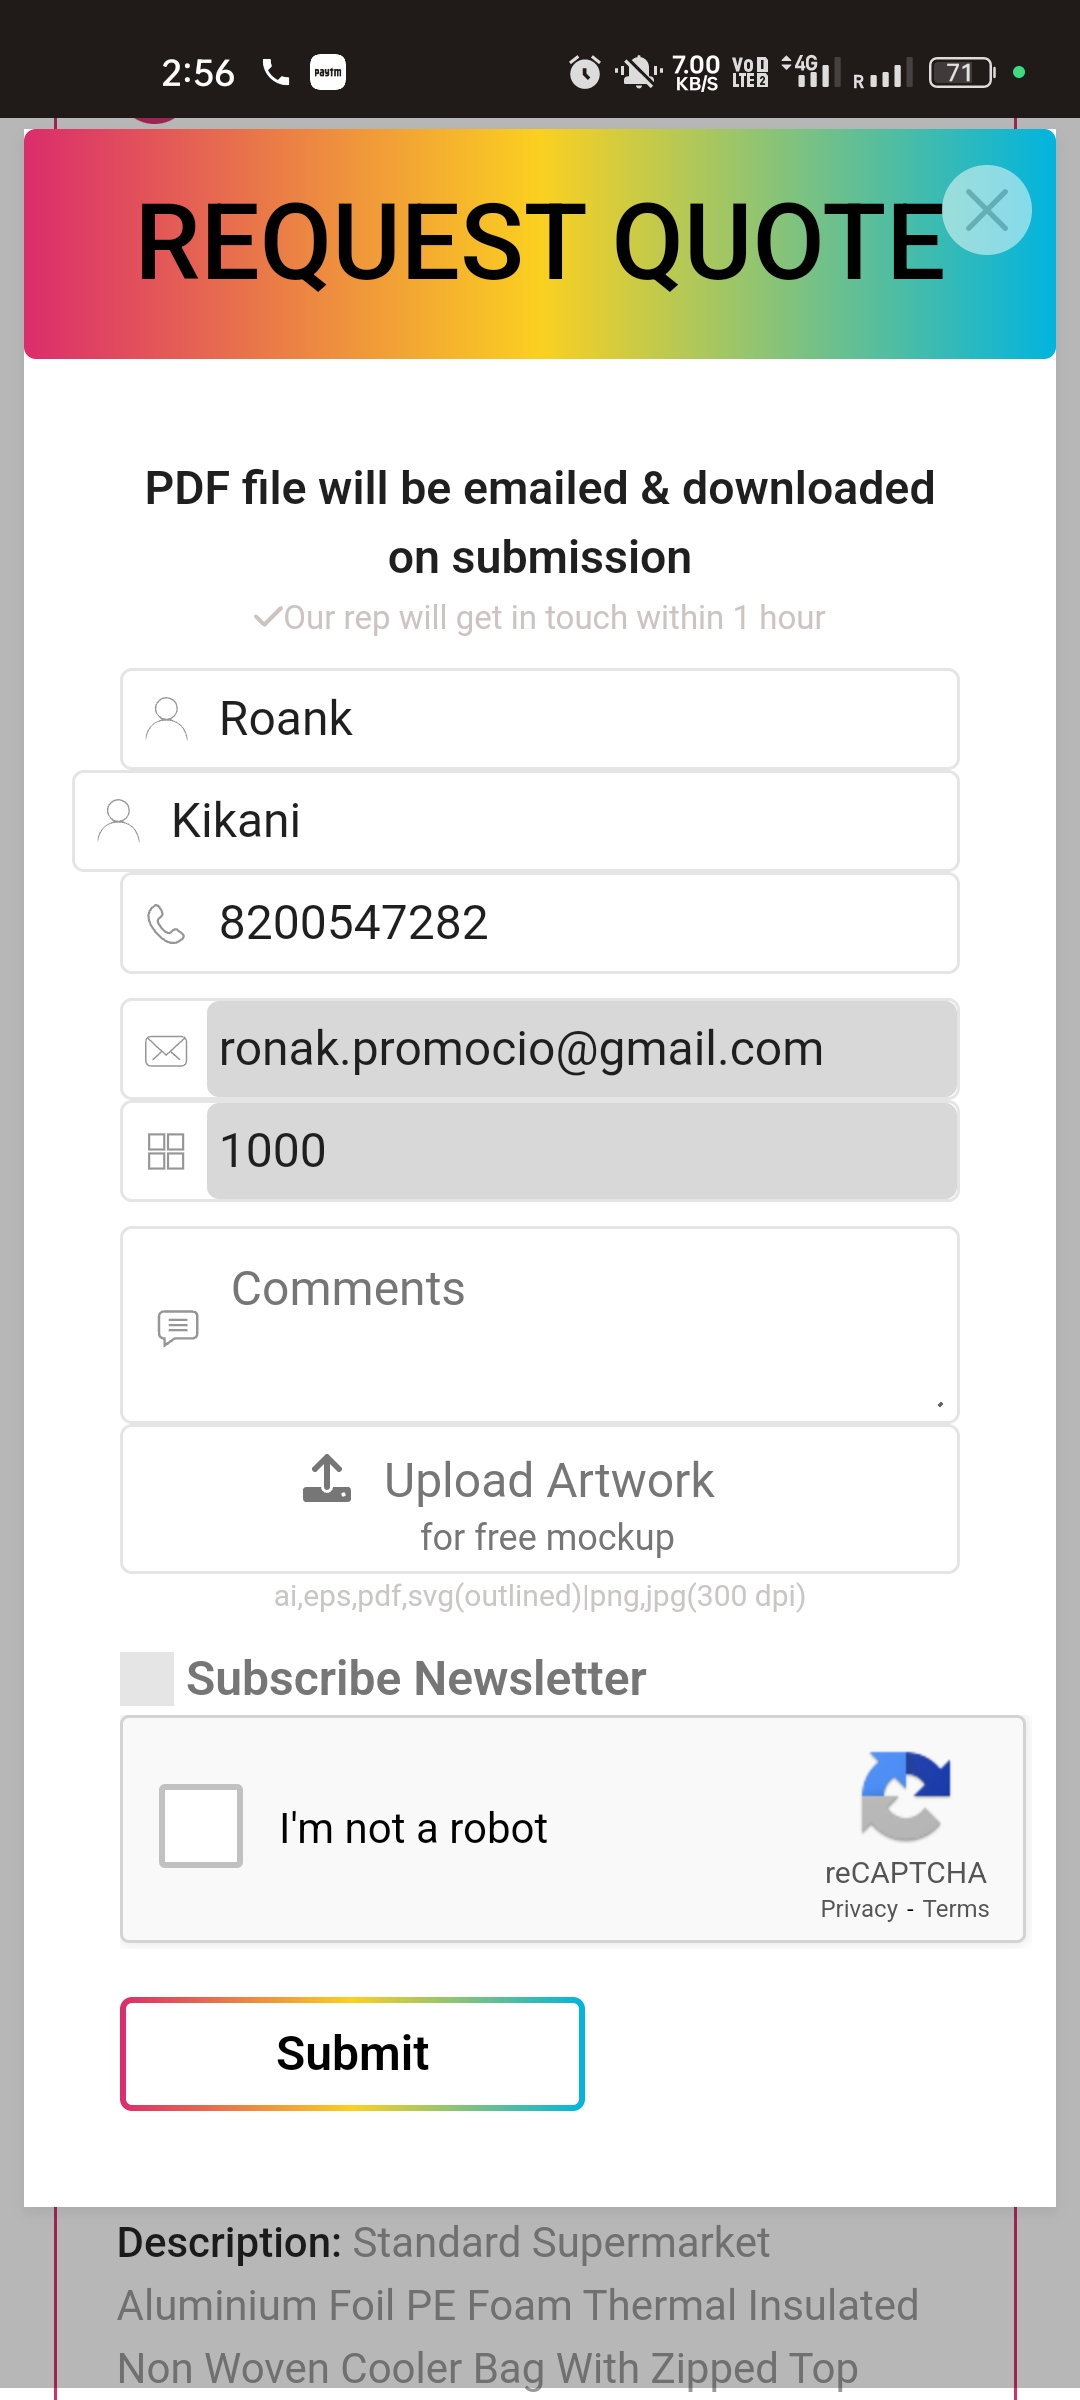Screen dimensions: 1080x2400
Task: Focus the first name field containing Roank
Action: tap(580, 719)
